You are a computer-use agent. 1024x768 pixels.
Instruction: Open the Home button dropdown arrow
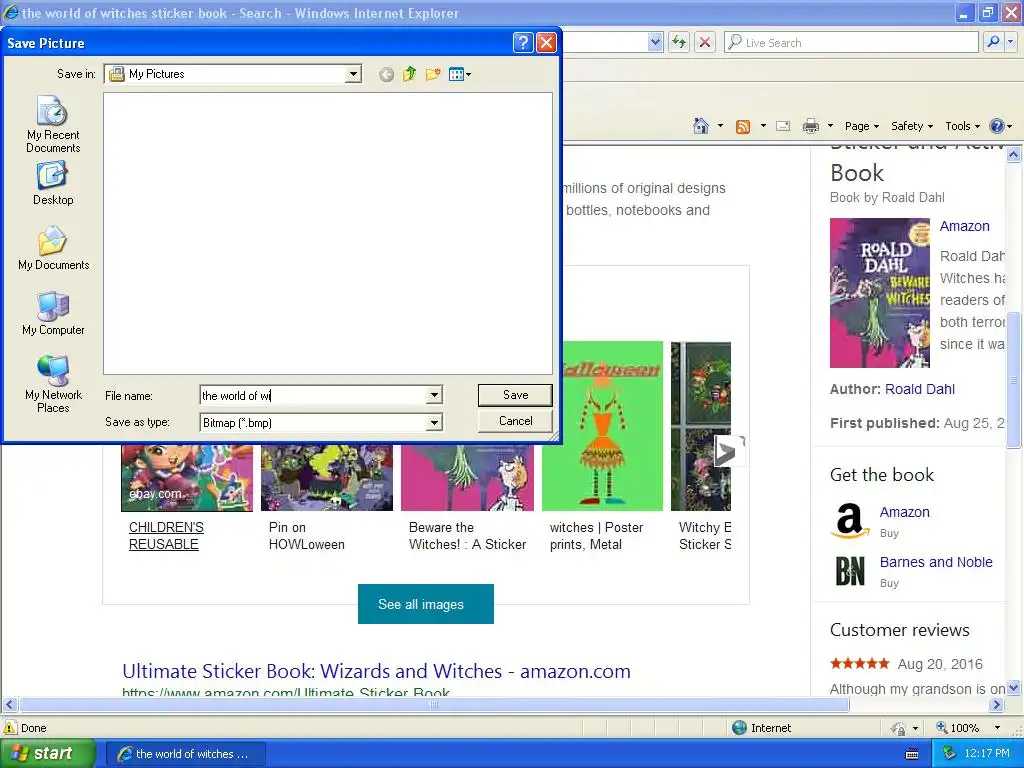[720, 126]
